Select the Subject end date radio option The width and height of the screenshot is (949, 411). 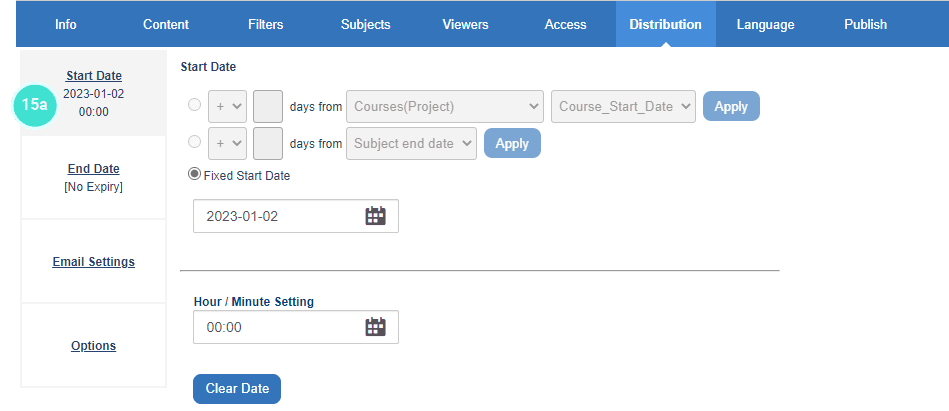194,142
